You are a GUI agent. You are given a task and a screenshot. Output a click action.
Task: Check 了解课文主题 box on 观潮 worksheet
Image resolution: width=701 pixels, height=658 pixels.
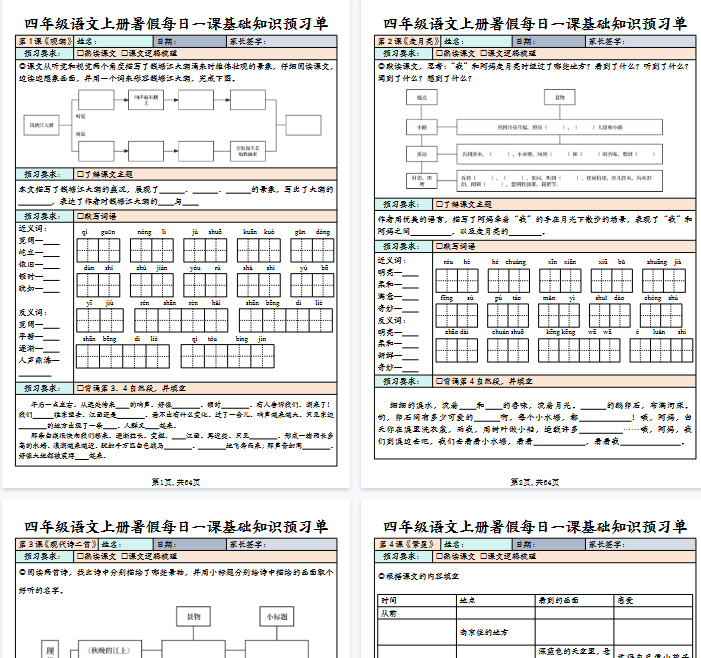click(81, 173)
